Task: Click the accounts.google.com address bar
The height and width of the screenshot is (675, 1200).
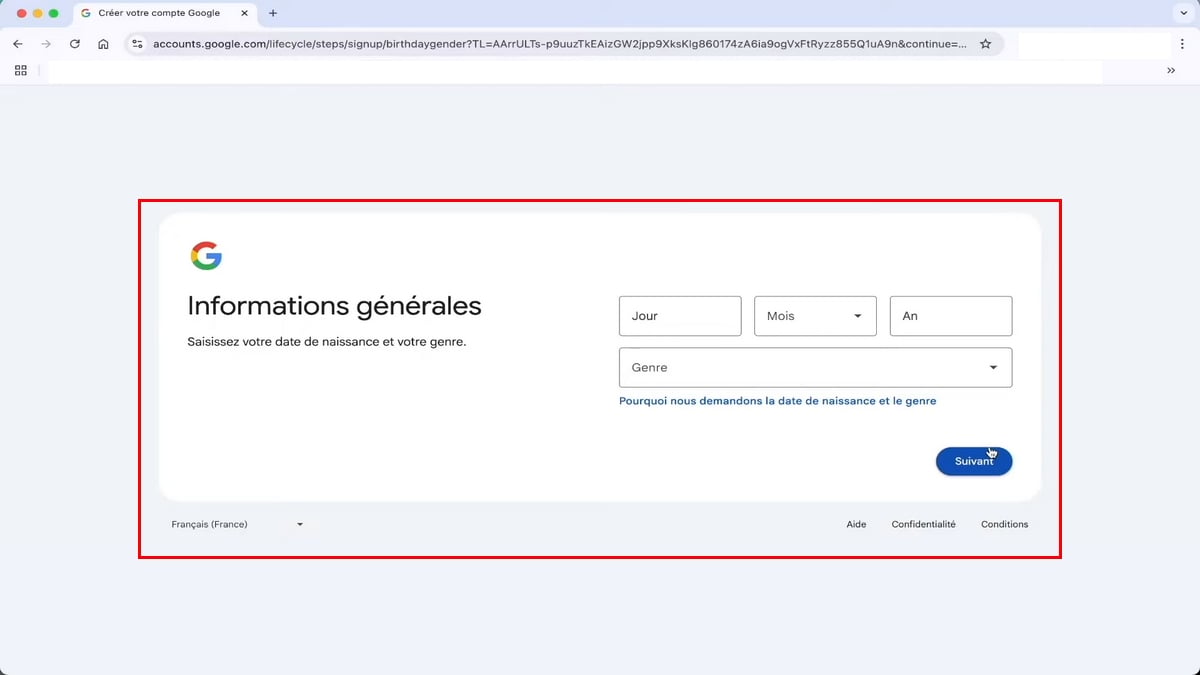Action: (x=560, y=44)
